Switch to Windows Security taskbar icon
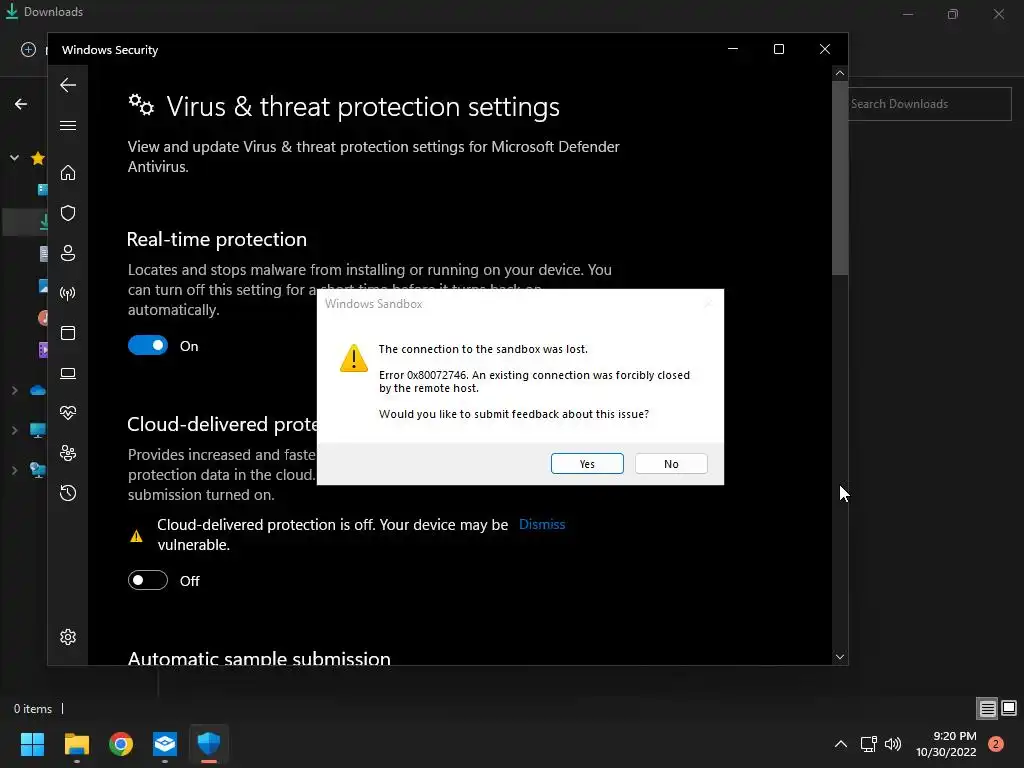This screenshot has width=1024, height=768. [209, 744]
